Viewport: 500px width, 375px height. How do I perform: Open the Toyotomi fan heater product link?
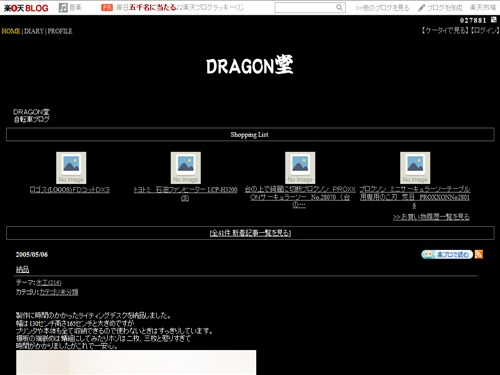[185, 194]
